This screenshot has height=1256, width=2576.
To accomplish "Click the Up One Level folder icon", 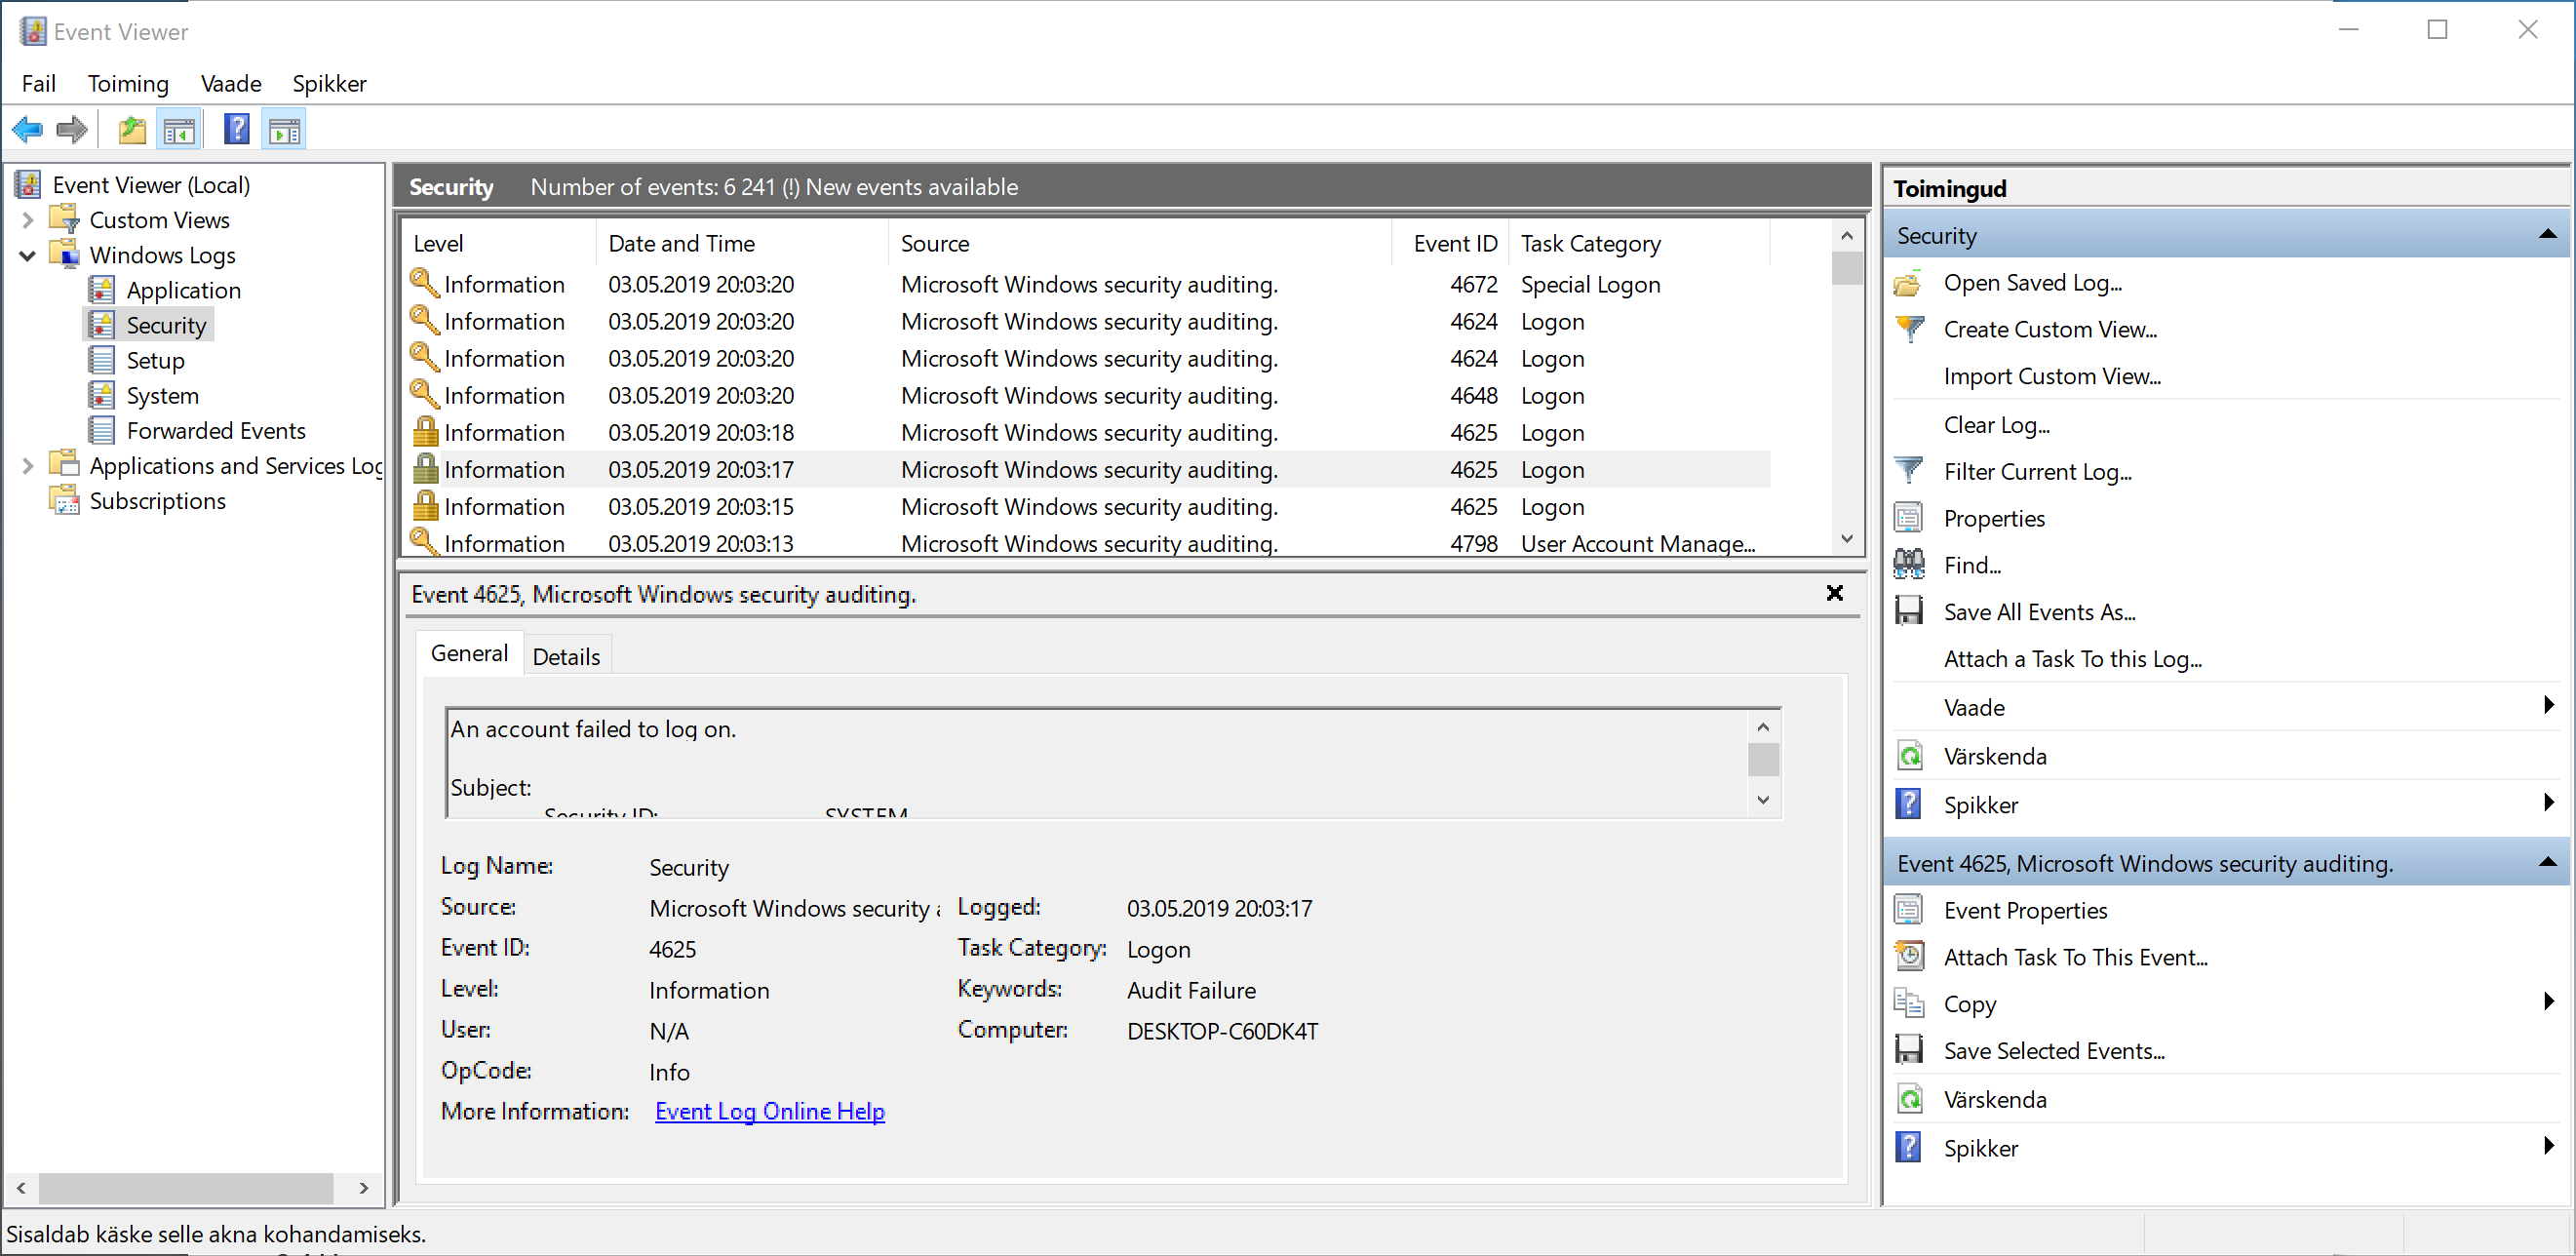I will pos(132,130).
